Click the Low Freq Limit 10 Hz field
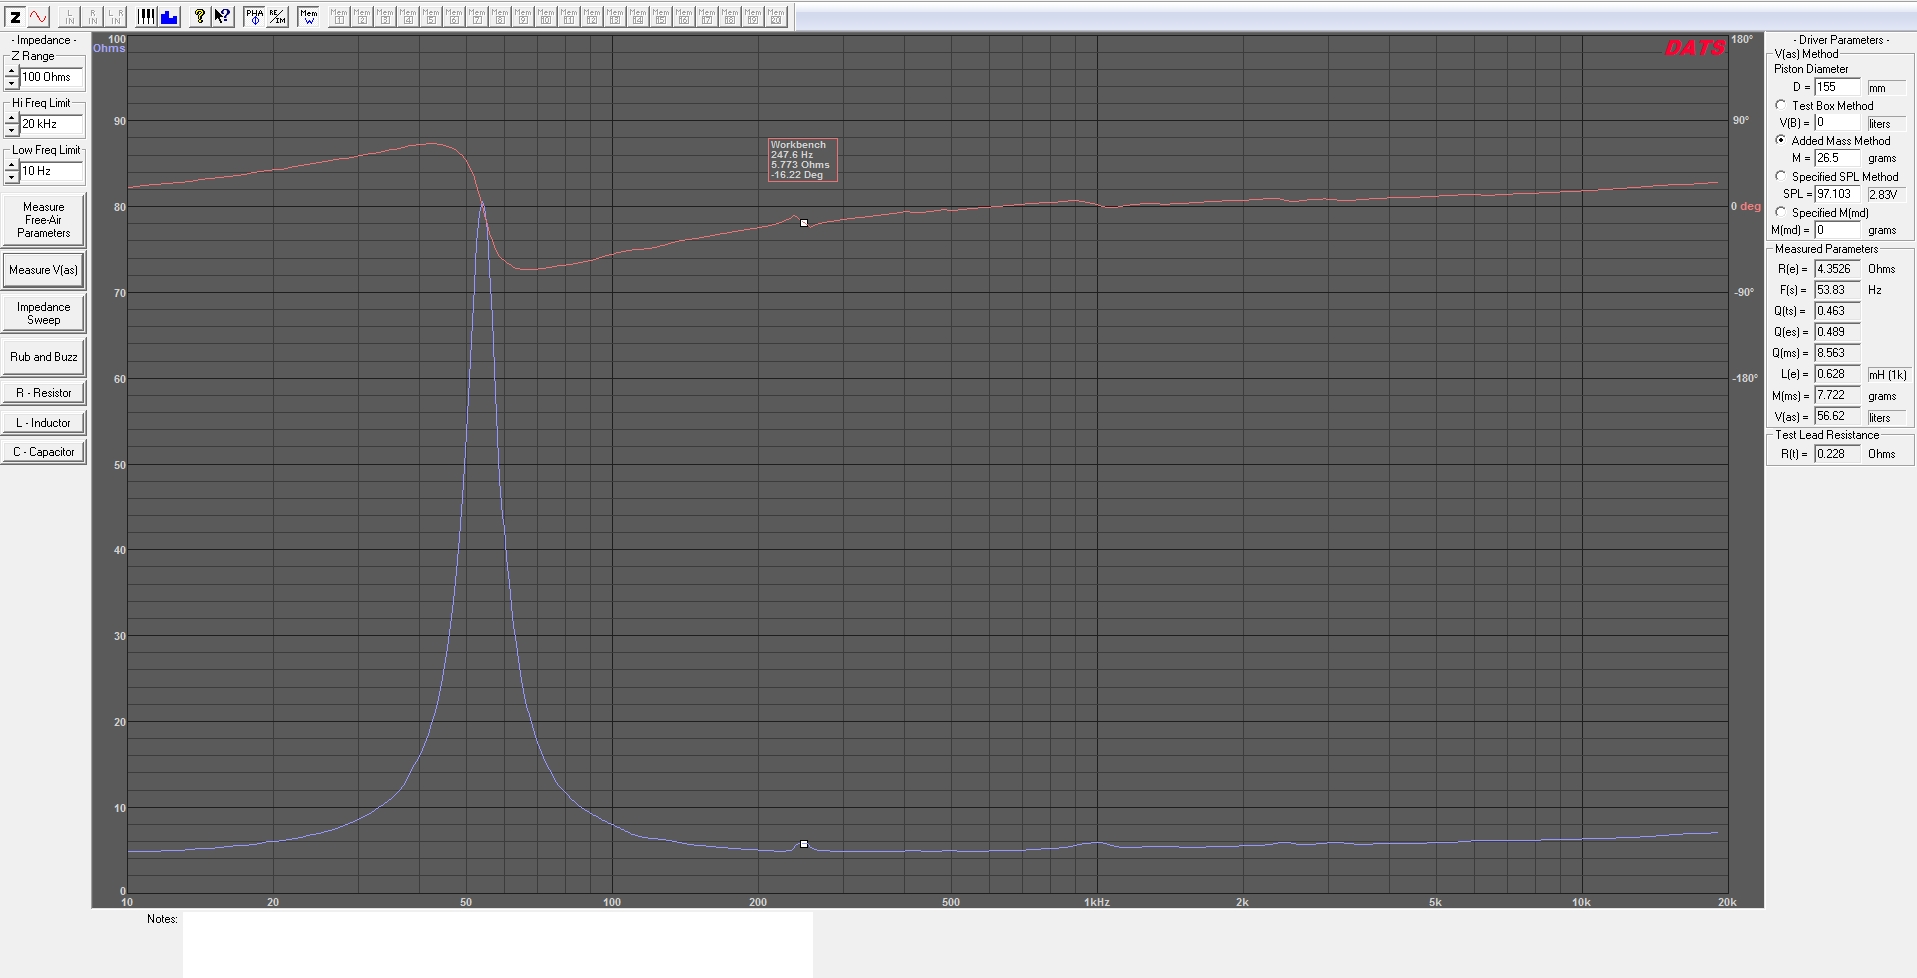 52,171
